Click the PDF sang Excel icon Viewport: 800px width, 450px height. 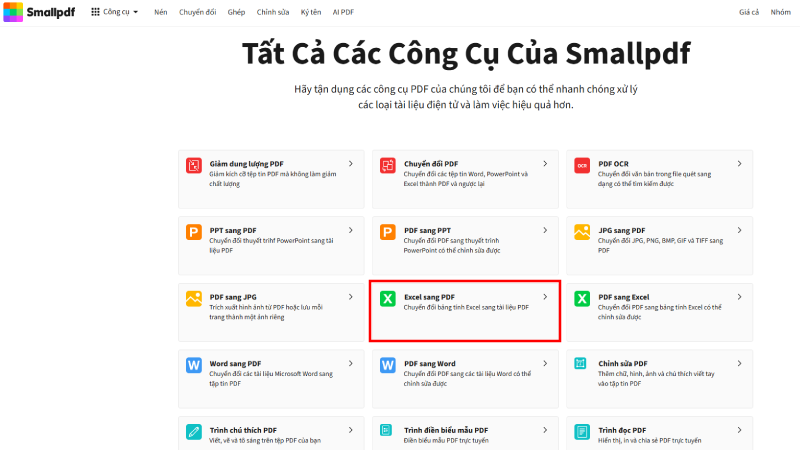582,298
